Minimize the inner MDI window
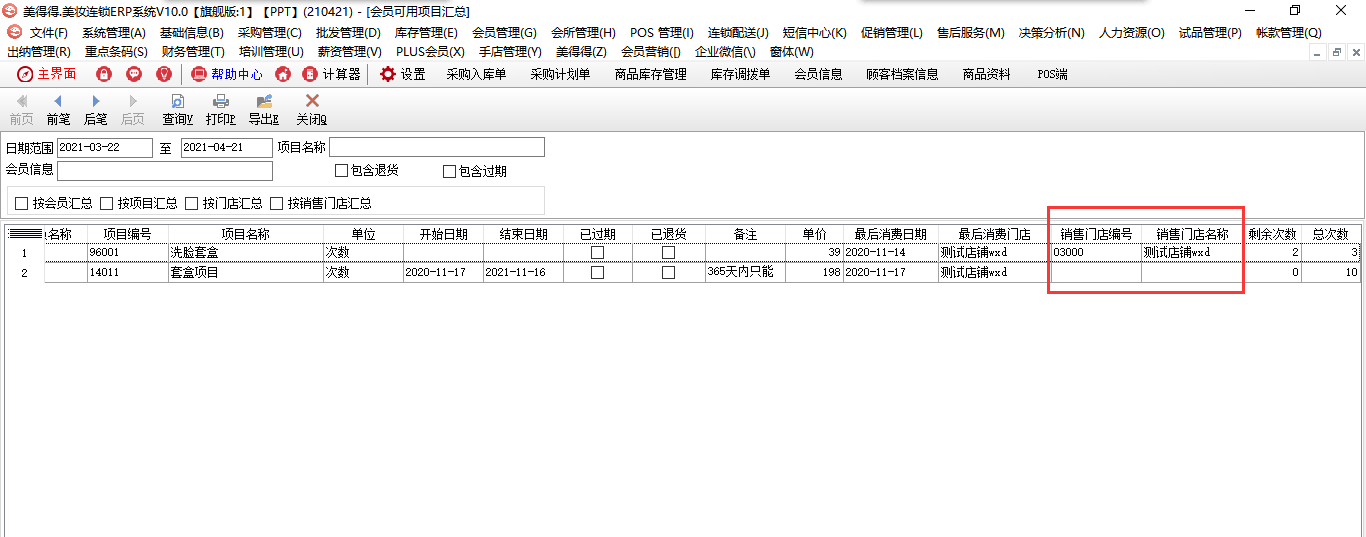This screenshot has height=537, width=1366. coord(1317,52)
